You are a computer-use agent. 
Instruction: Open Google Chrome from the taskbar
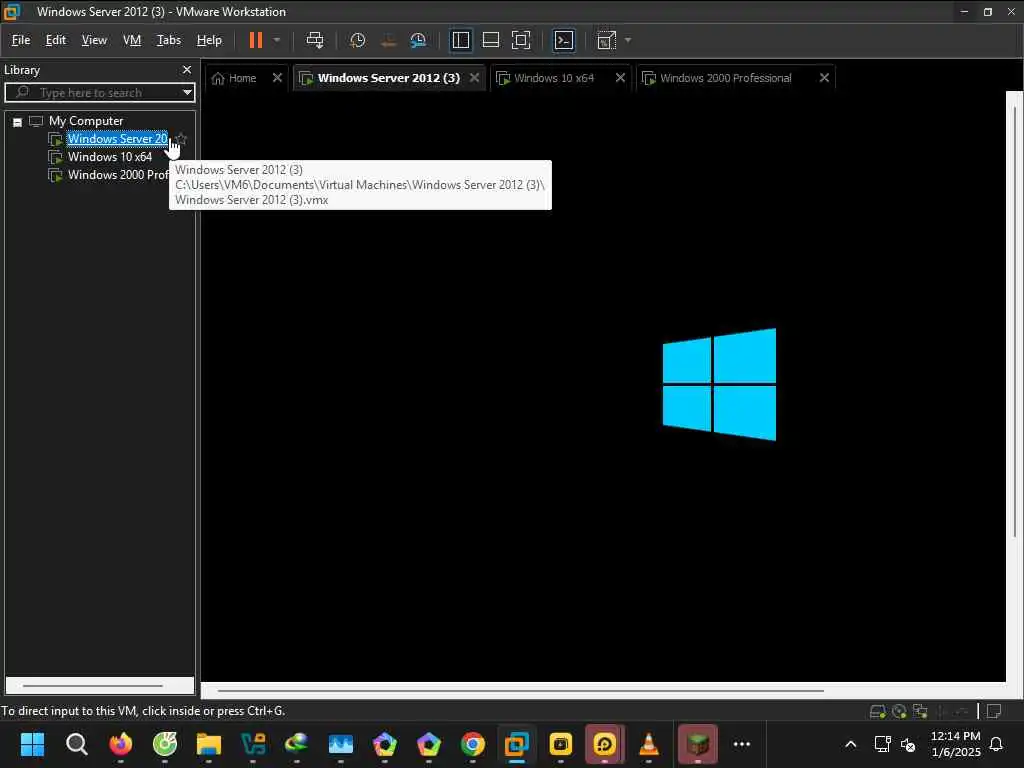(473, 744)
